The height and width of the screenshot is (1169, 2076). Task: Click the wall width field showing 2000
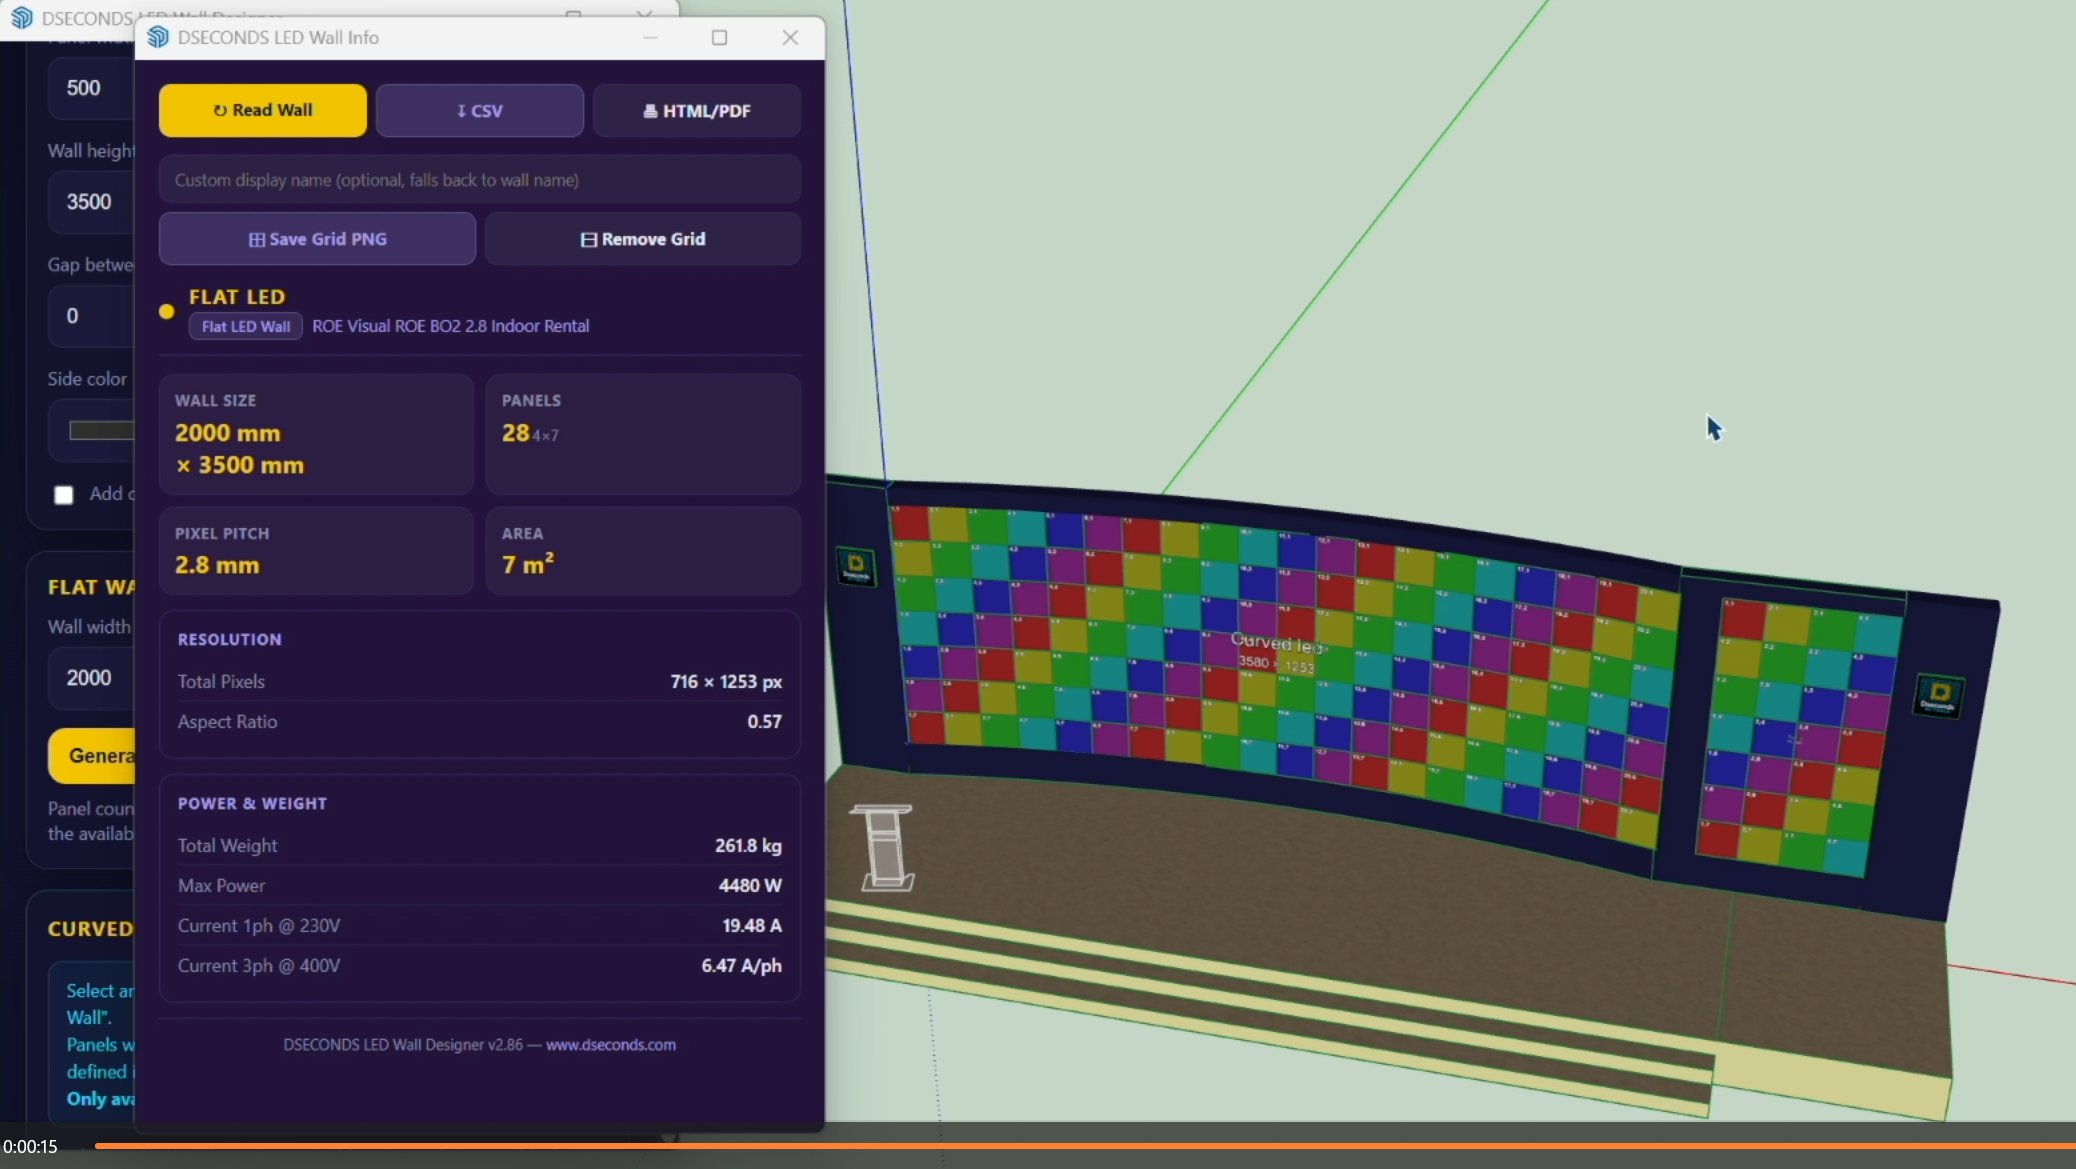tap(91, 678)
